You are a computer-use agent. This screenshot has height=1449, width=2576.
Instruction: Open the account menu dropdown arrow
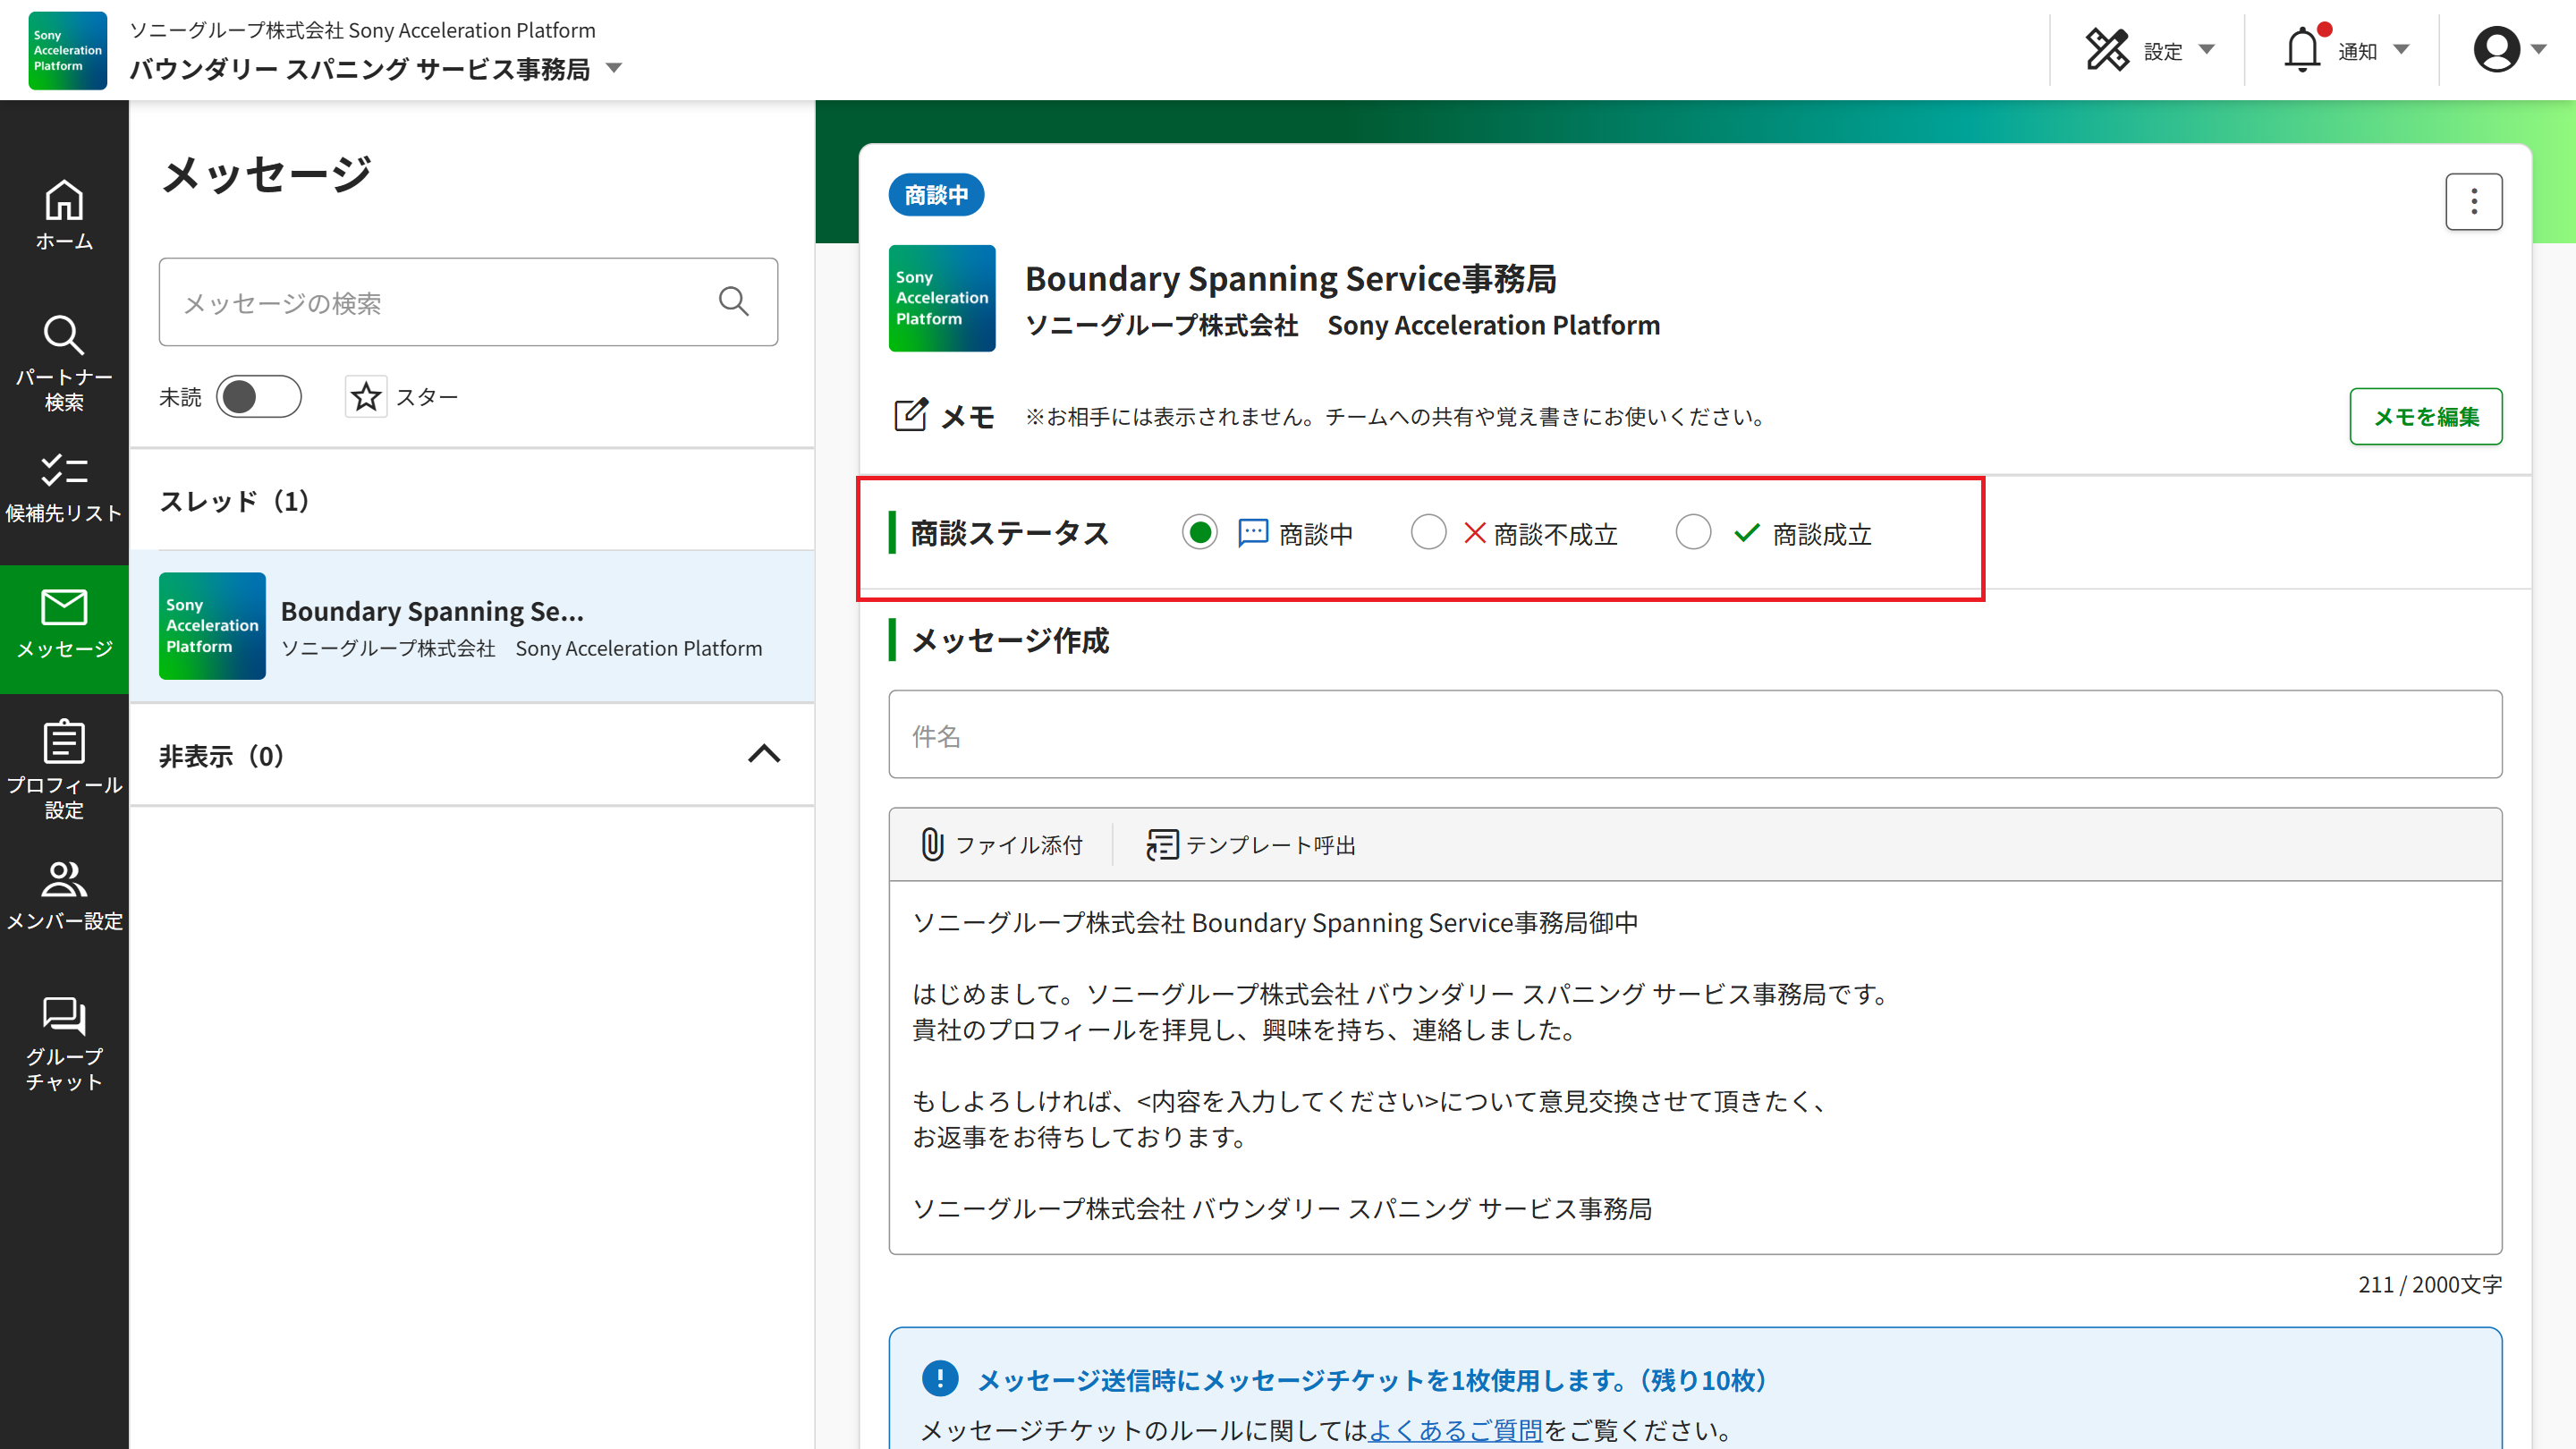click(2538, 49)
